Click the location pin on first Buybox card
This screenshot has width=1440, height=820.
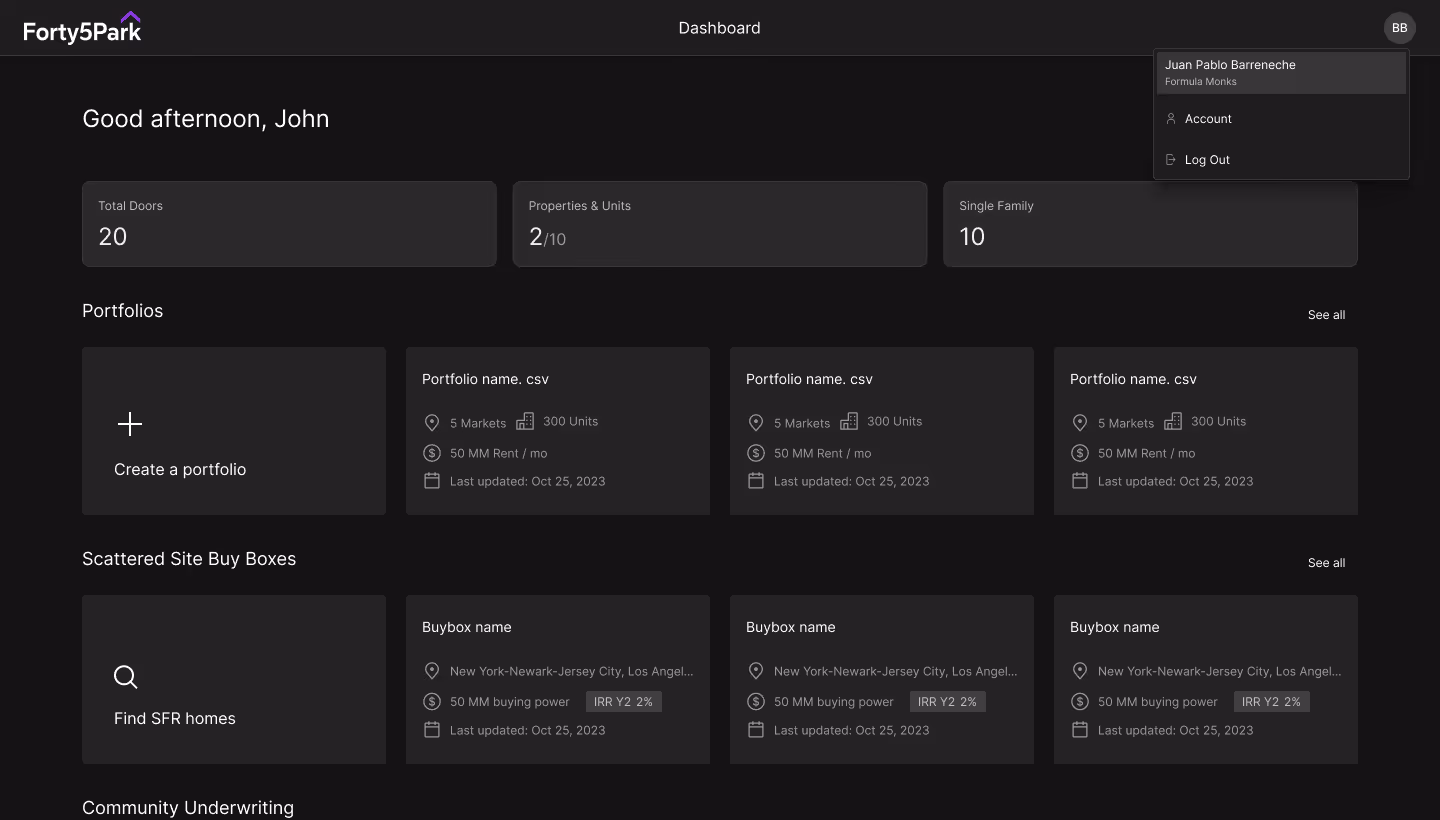pos(432,671)
